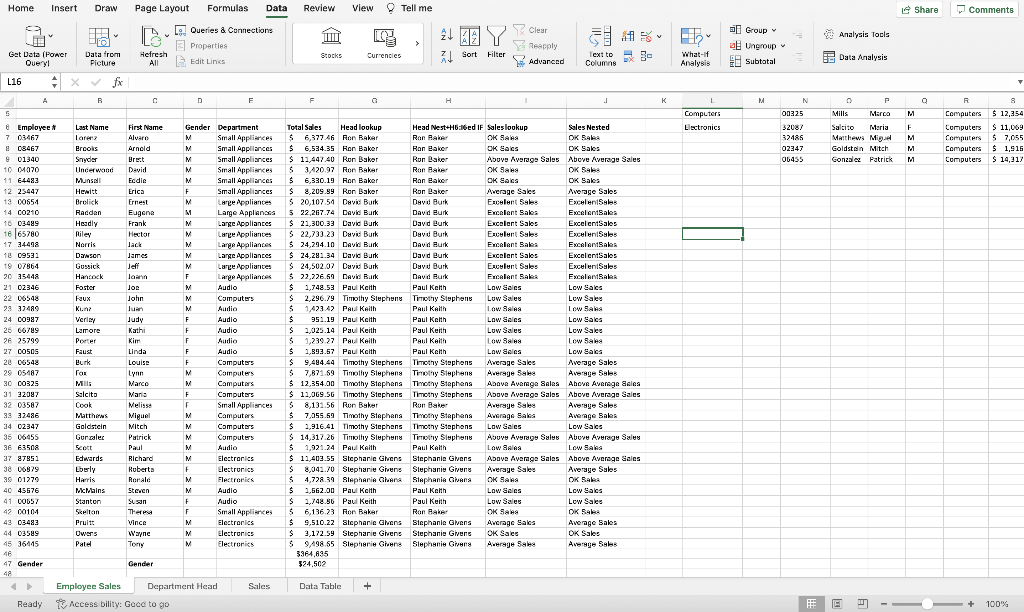The image size is (1024, 612).
Task: Open the Review menu tab
Action: (x=319, y=8)
